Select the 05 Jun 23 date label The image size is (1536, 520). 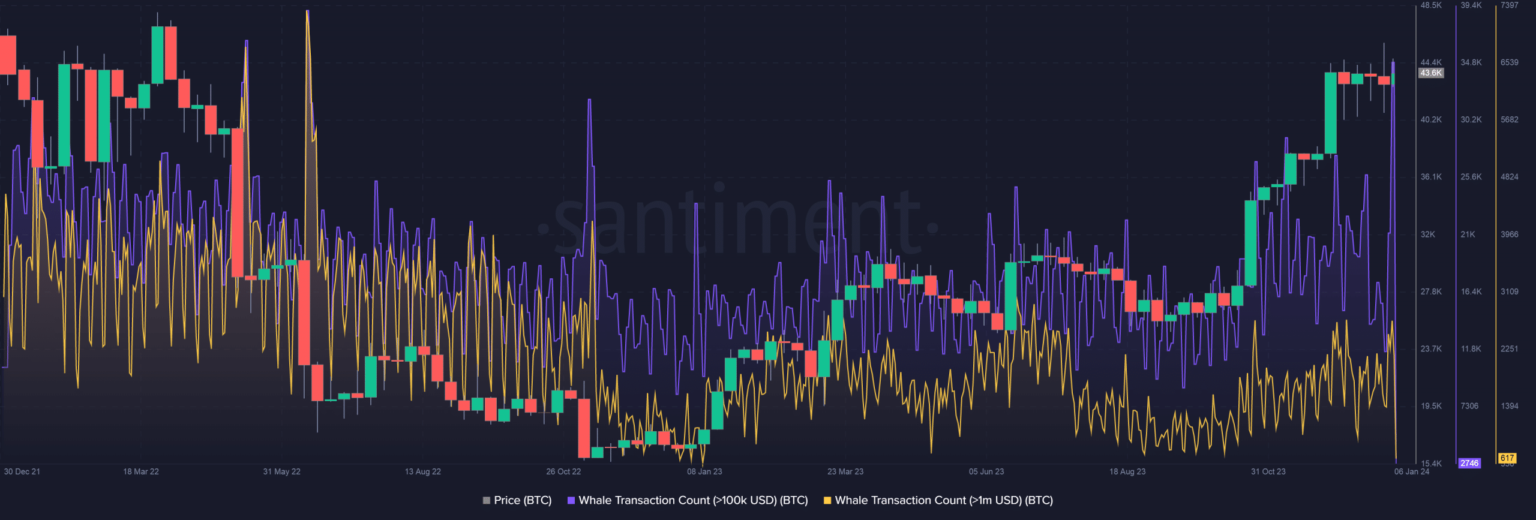pyautogui.click(x=986, y=470)
